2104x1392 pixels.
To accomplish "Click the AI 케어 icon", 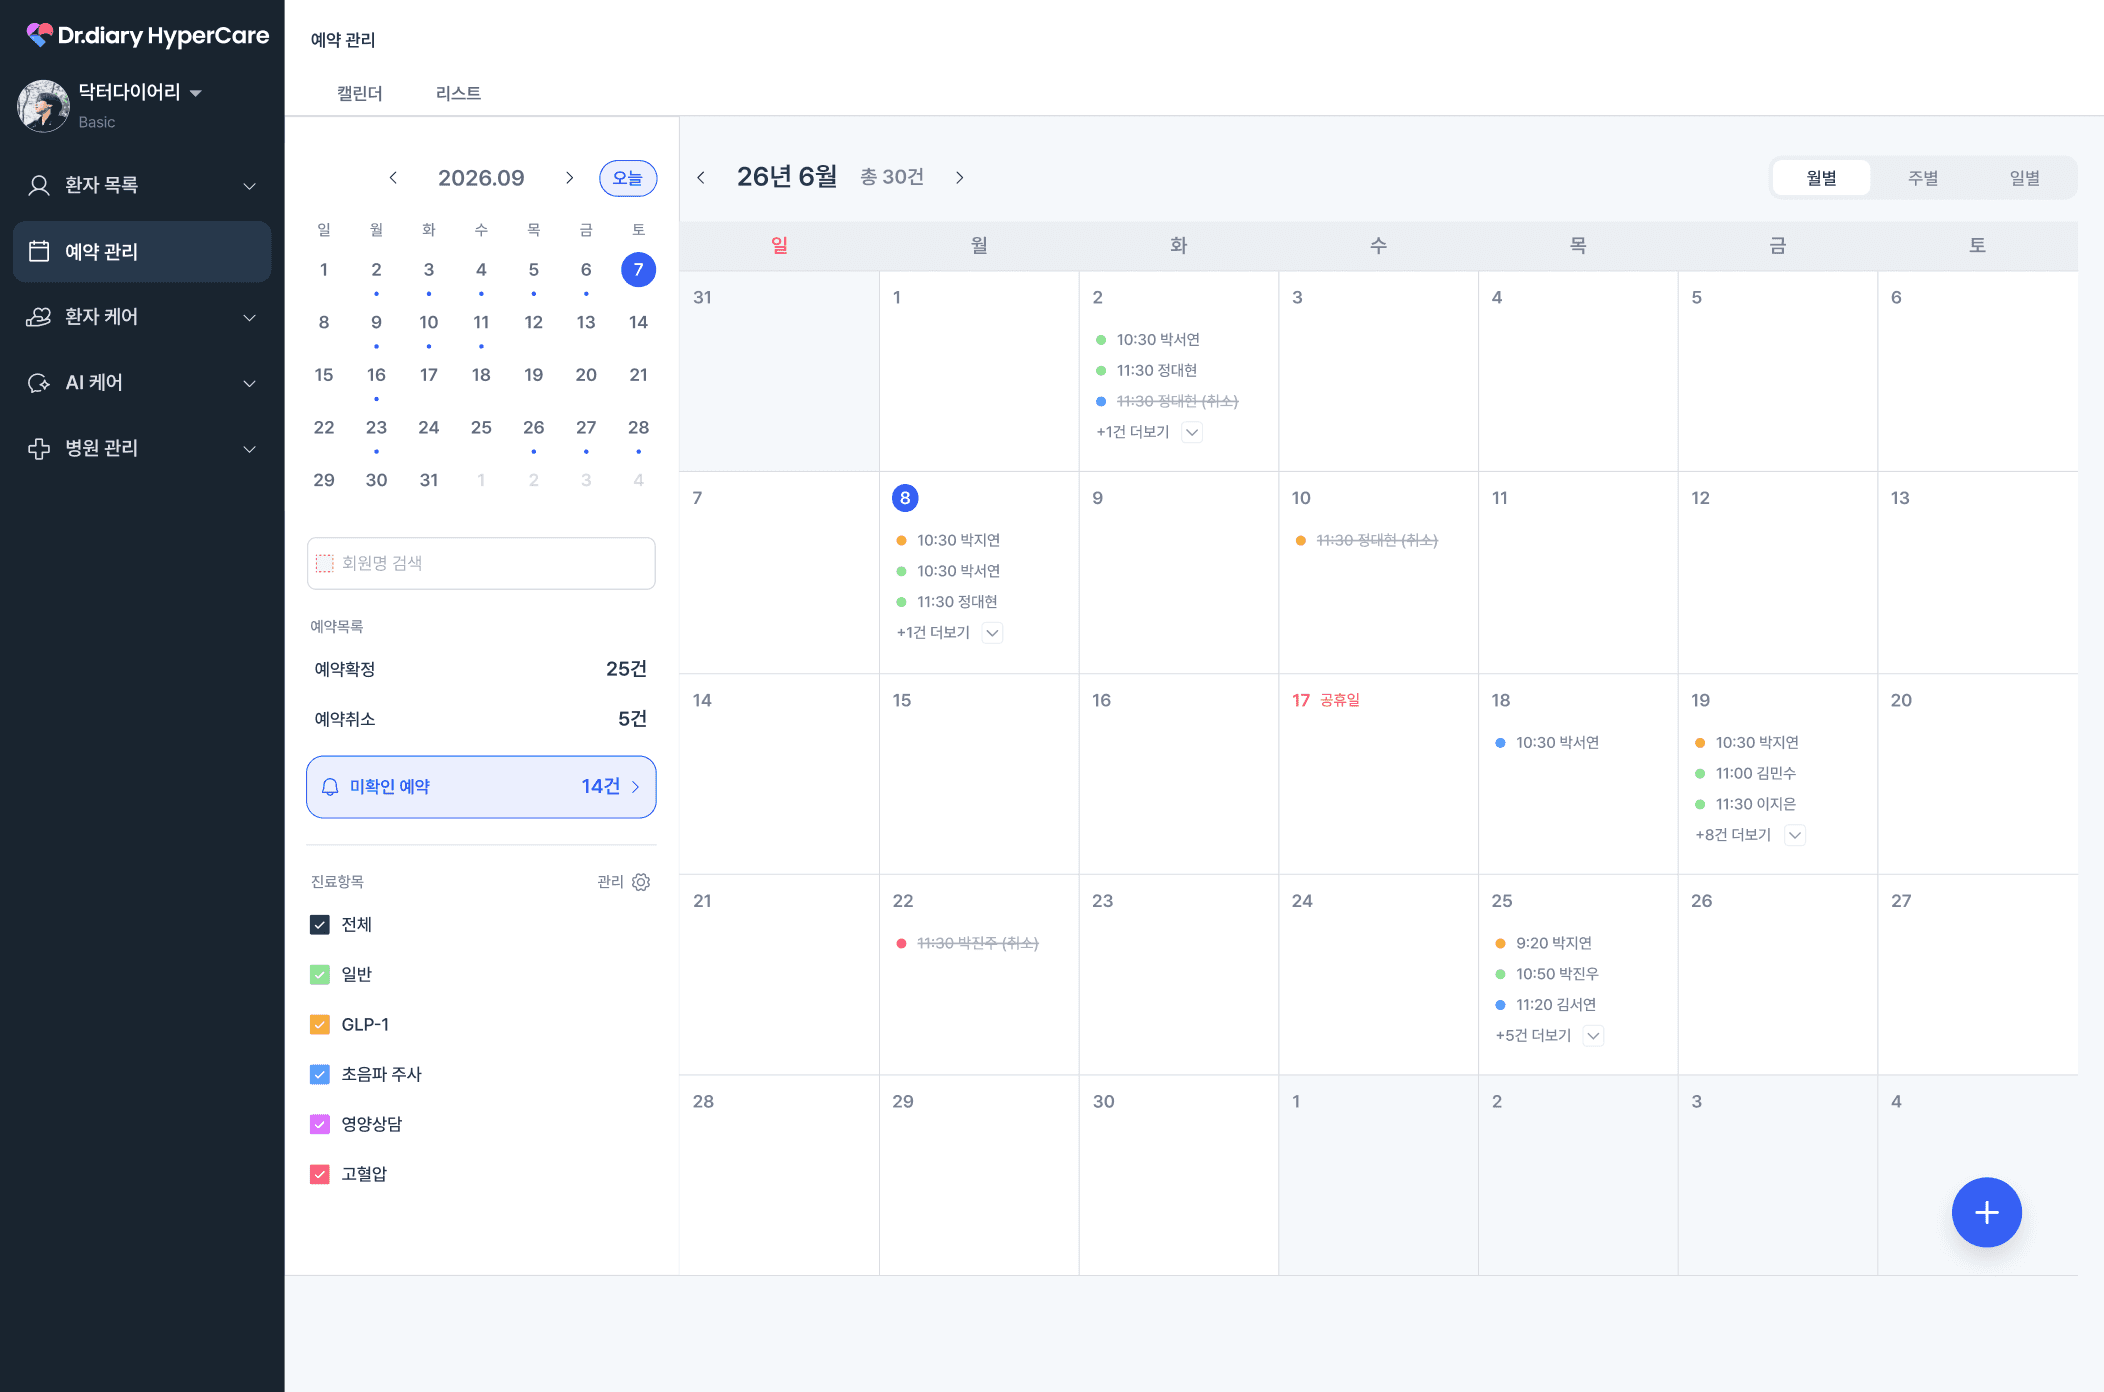I will pyautogui.click(x=39, y=383).
